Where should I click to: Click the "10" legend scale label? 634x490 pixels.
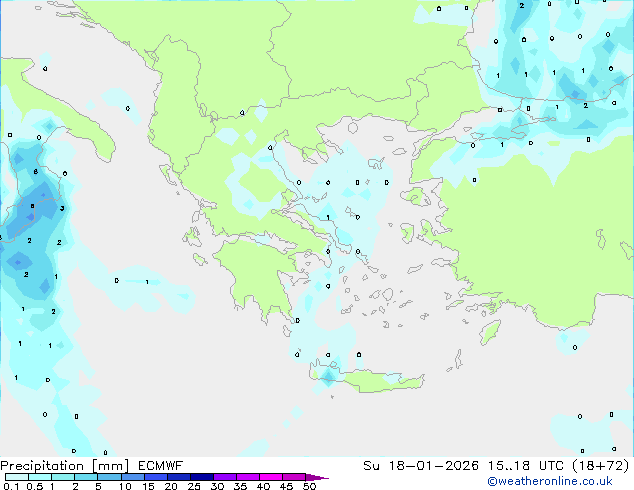point(125,486)
